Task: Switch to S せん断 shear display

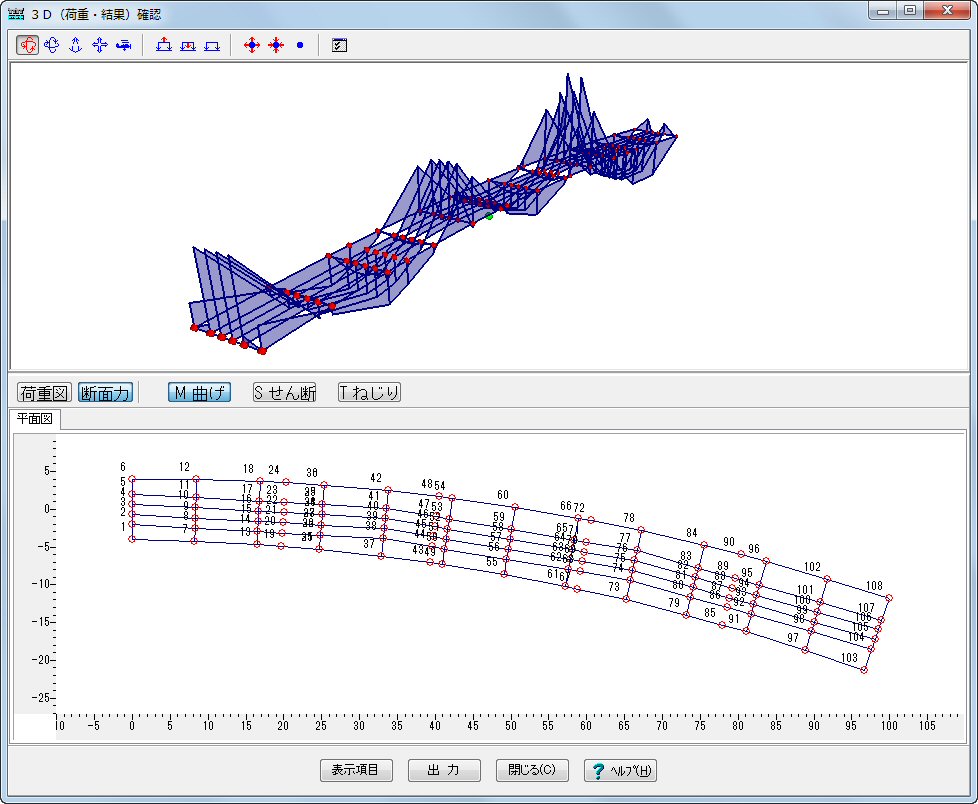Action: click(284, 393)
